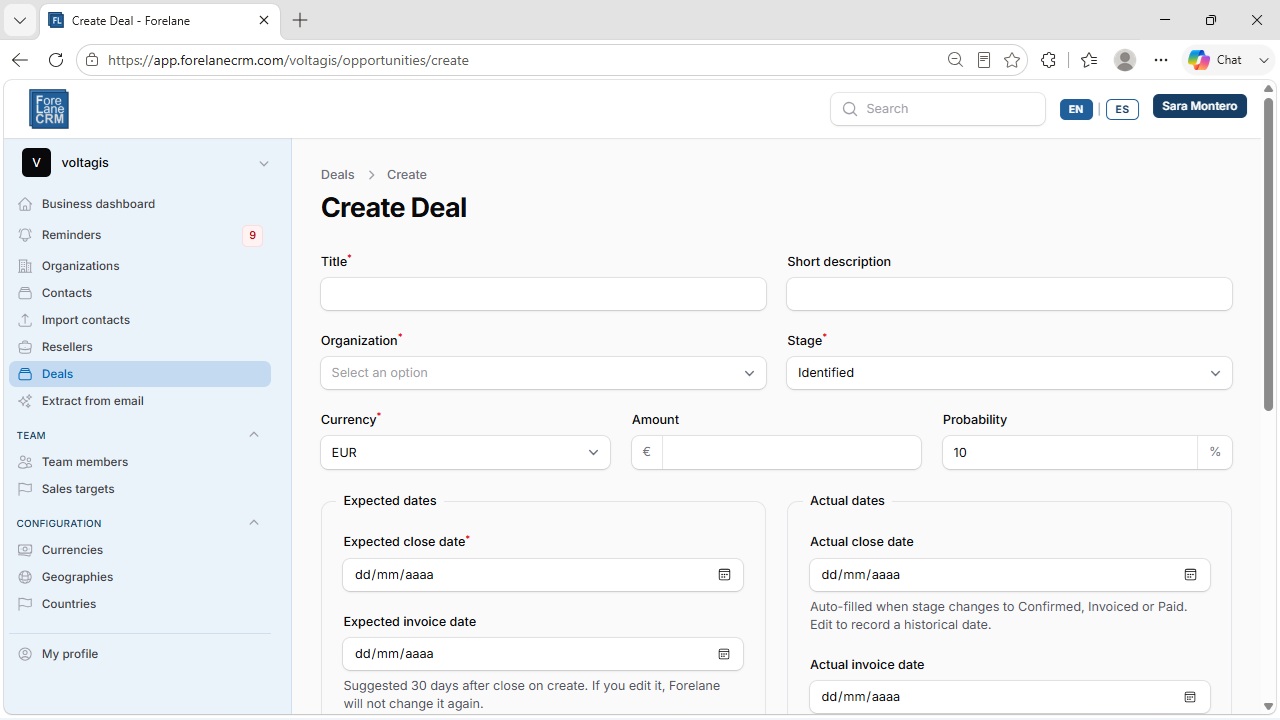Open Organizations in the sidebar
This screenshot has height=720, width=1280.
(x=140, y=266)
